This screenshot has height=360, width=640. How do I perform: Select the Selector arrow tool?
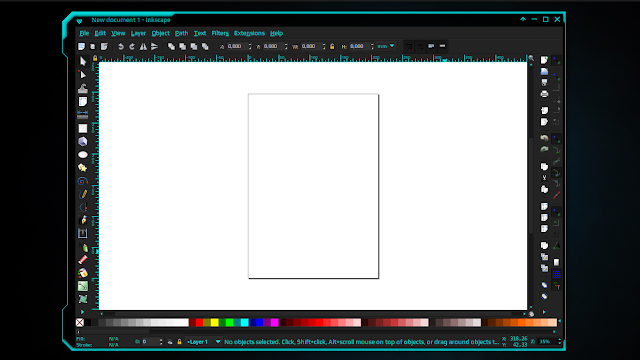pyautogui.click(x=83, y=61)
